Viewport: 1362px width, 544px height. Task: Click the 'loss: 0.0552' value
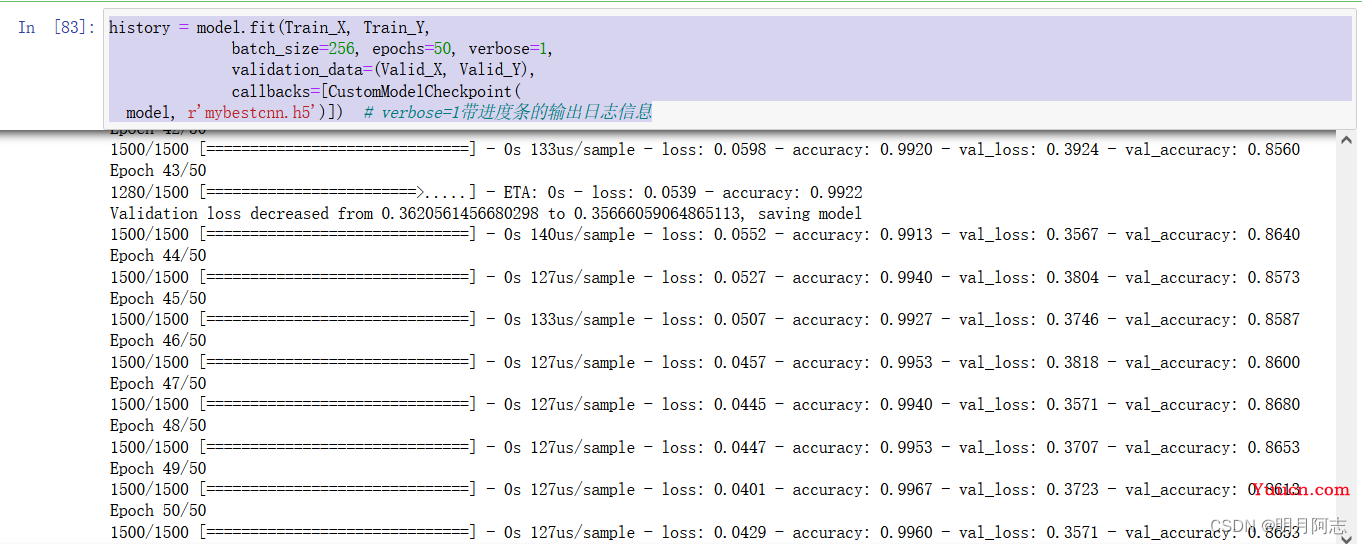[714, 235]
